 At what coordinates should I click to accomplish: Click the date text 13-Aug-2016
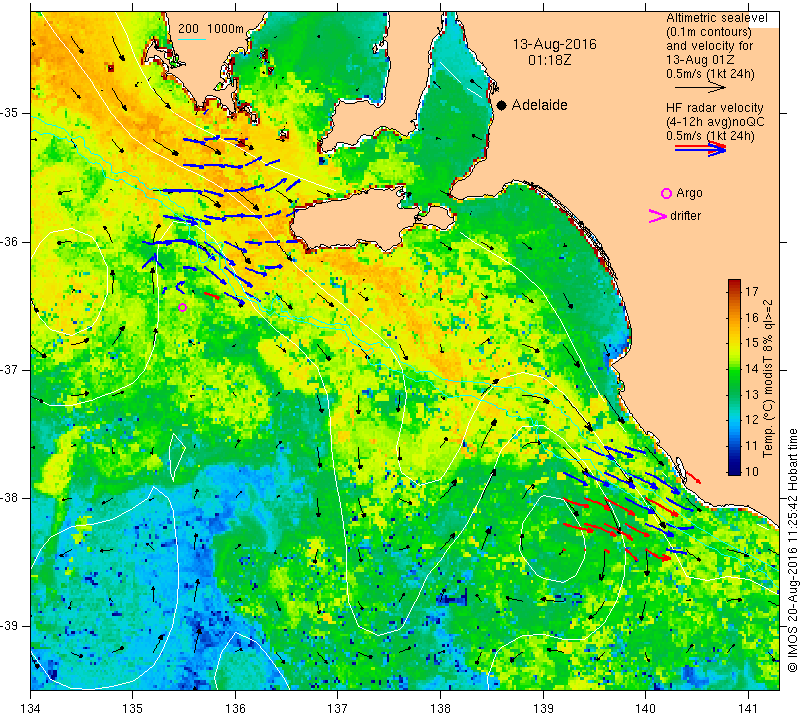[555, 44]
